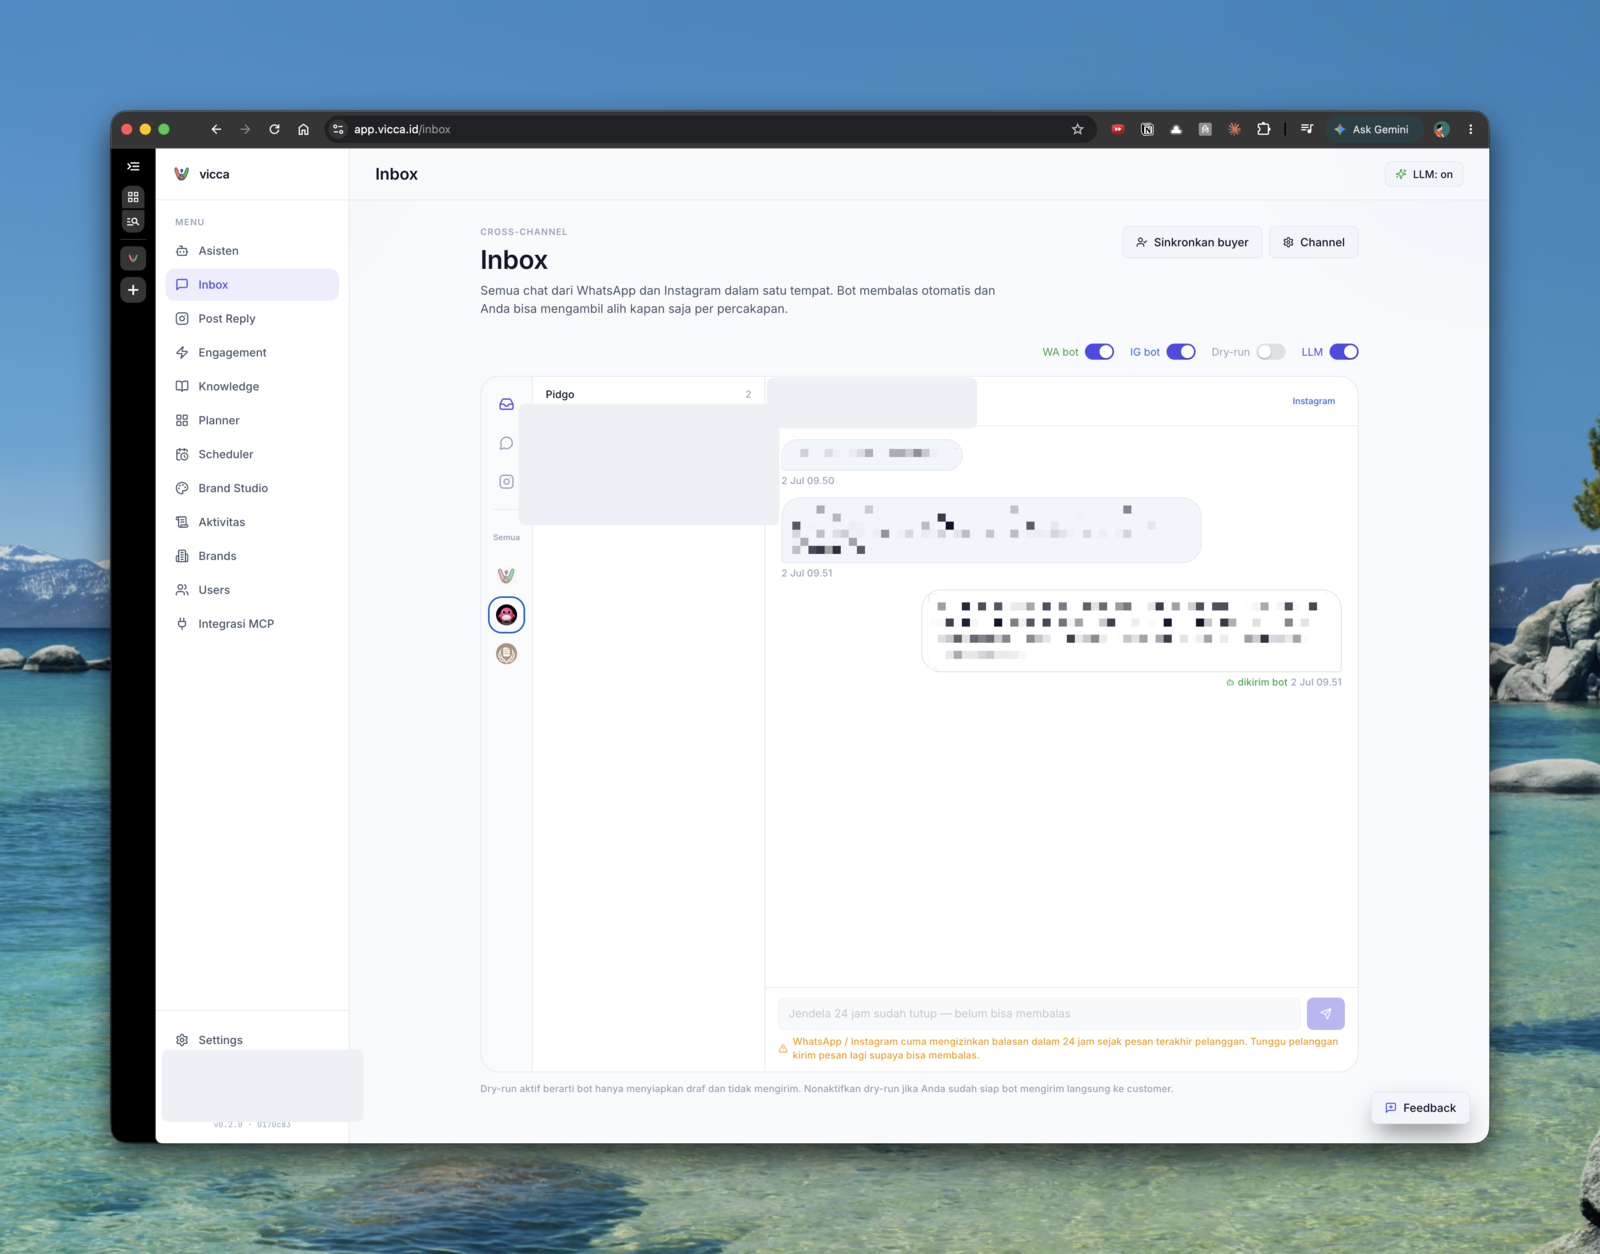The height and width of the screenshot is (1254, 1600).
Task: Click the Knowledge book icon
Action: click(182, 387)
